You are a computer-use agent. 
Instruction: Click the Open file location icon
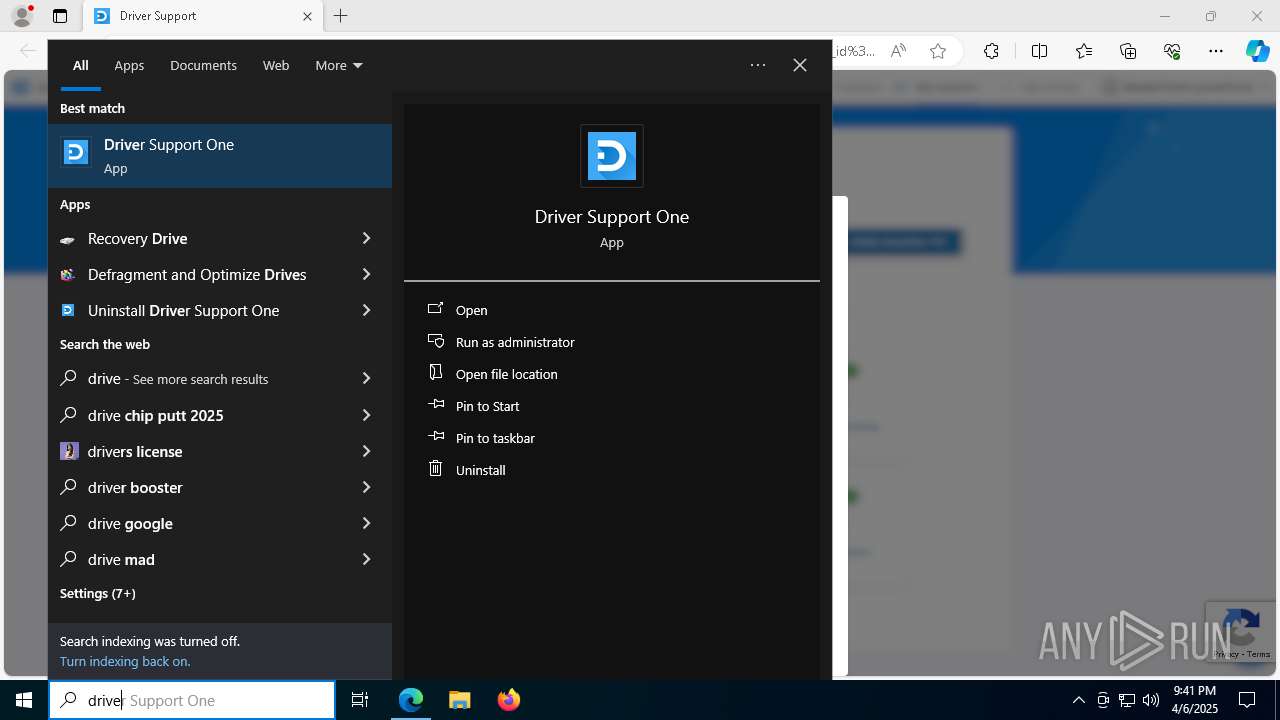pyautogui.click(x=435, y=373)
